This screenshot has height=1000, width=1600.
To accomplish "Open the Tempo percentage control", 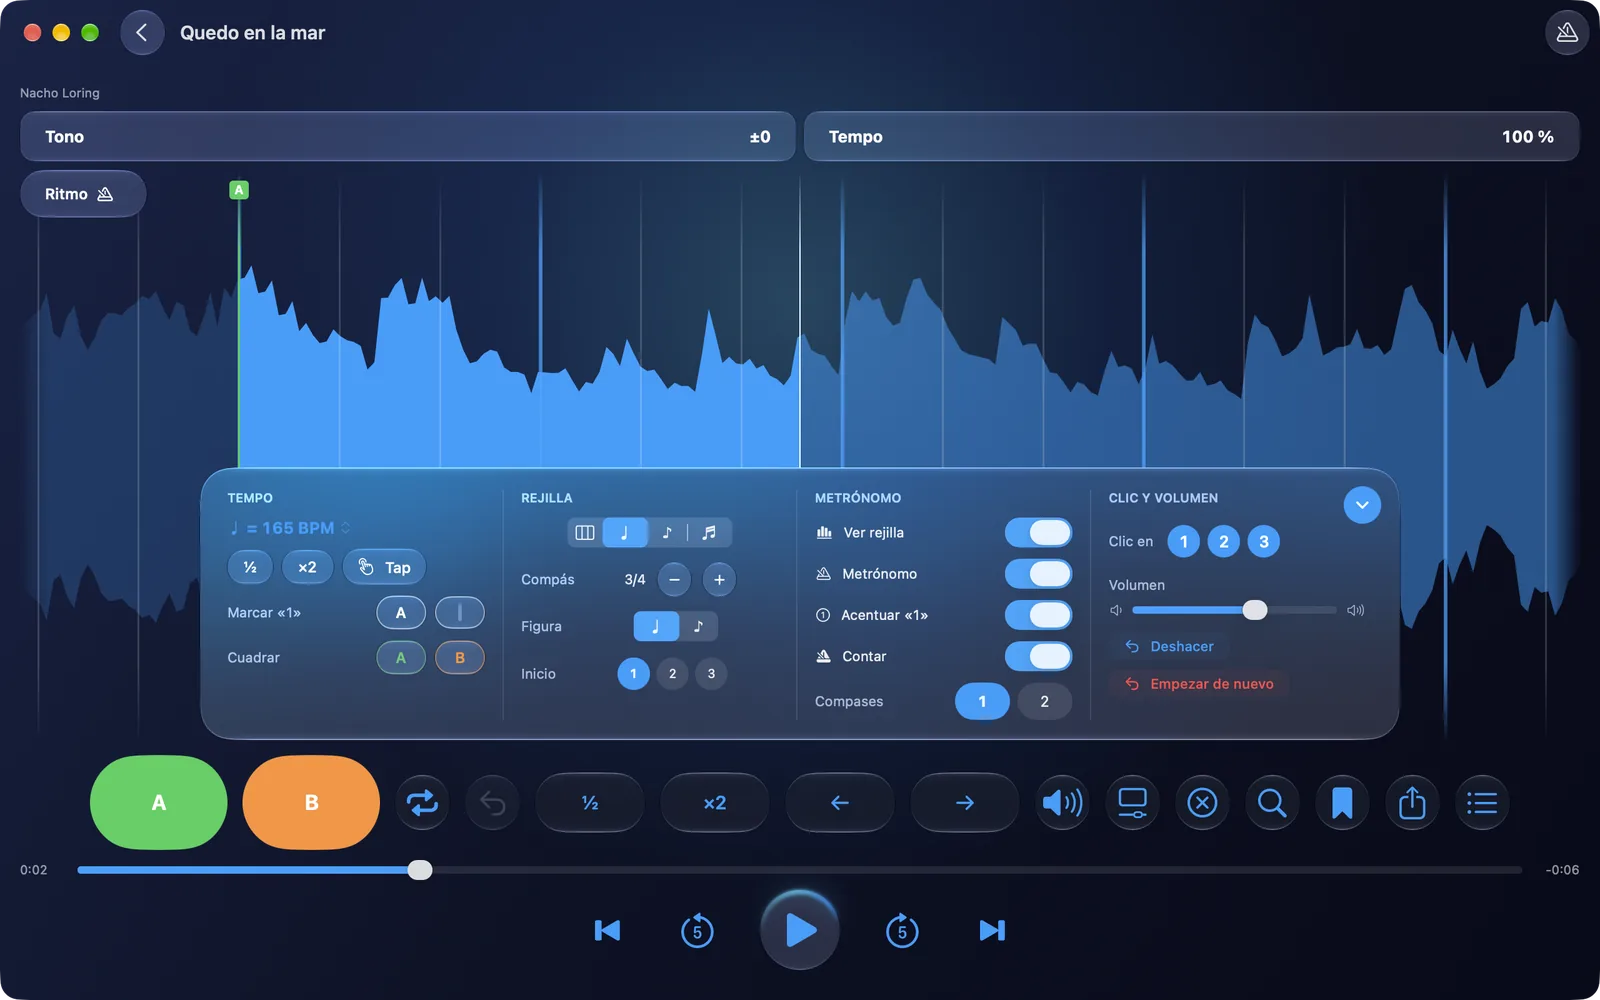I will point(1192,136).
